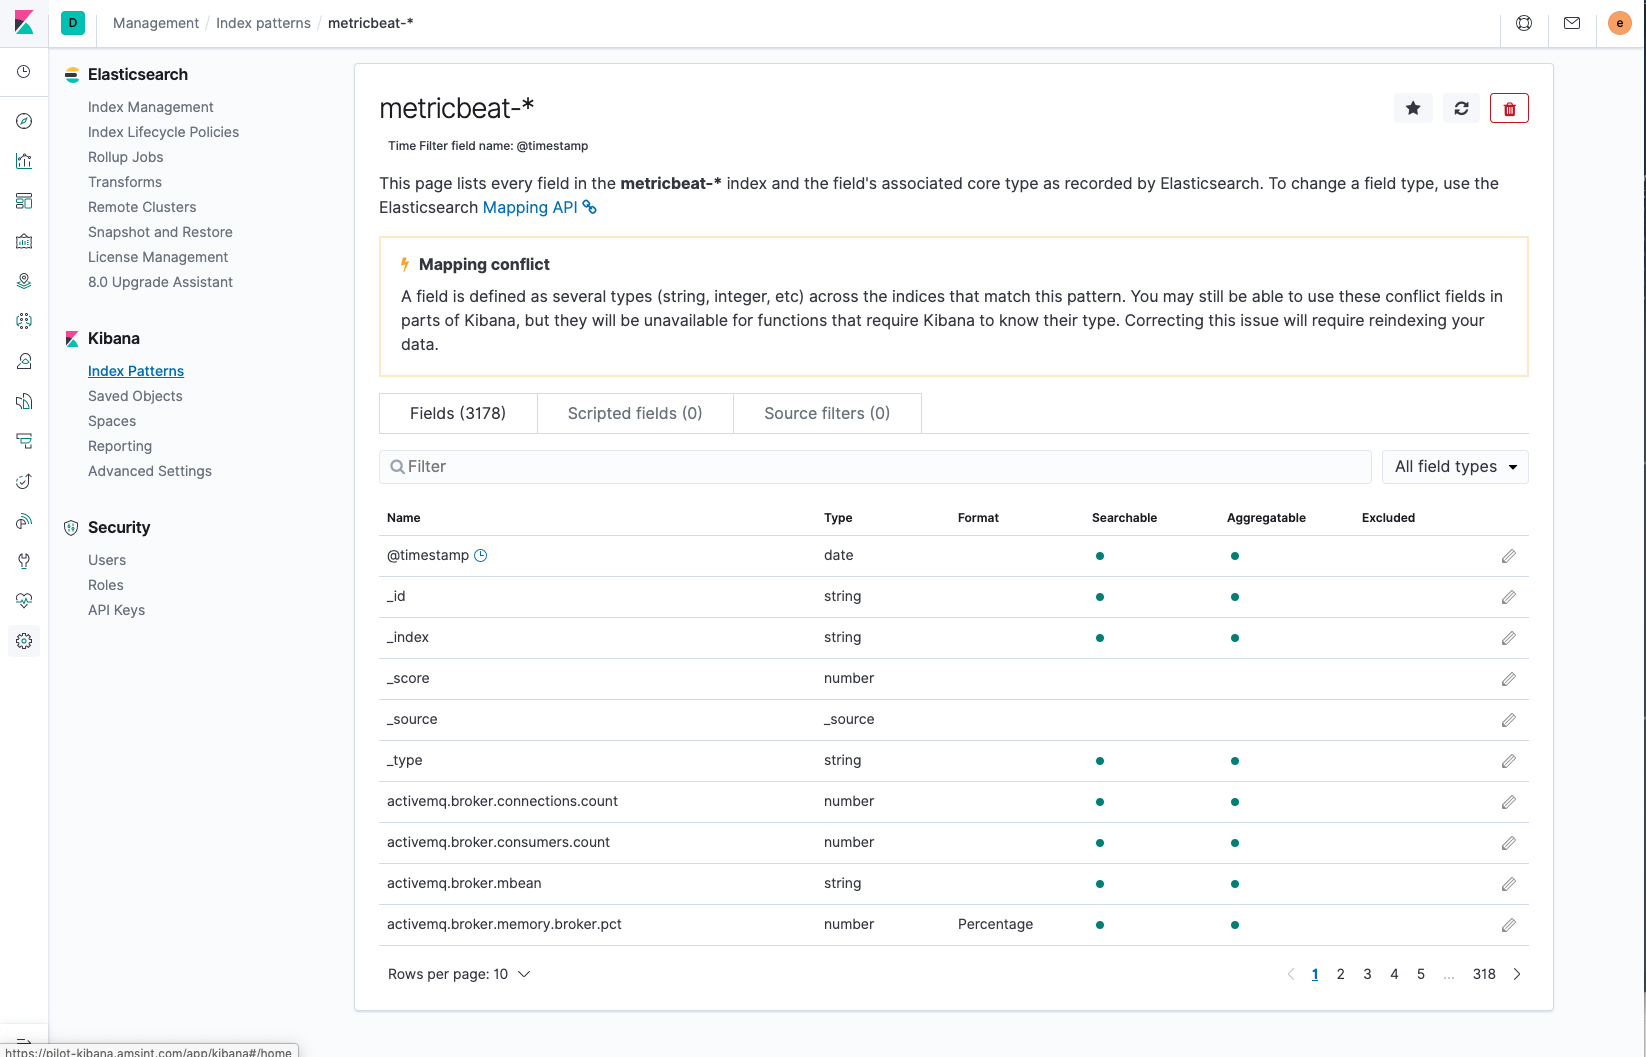1646x1057 pixels.
Task: Open Metrics from the side navigation
Action: (24, 361)
